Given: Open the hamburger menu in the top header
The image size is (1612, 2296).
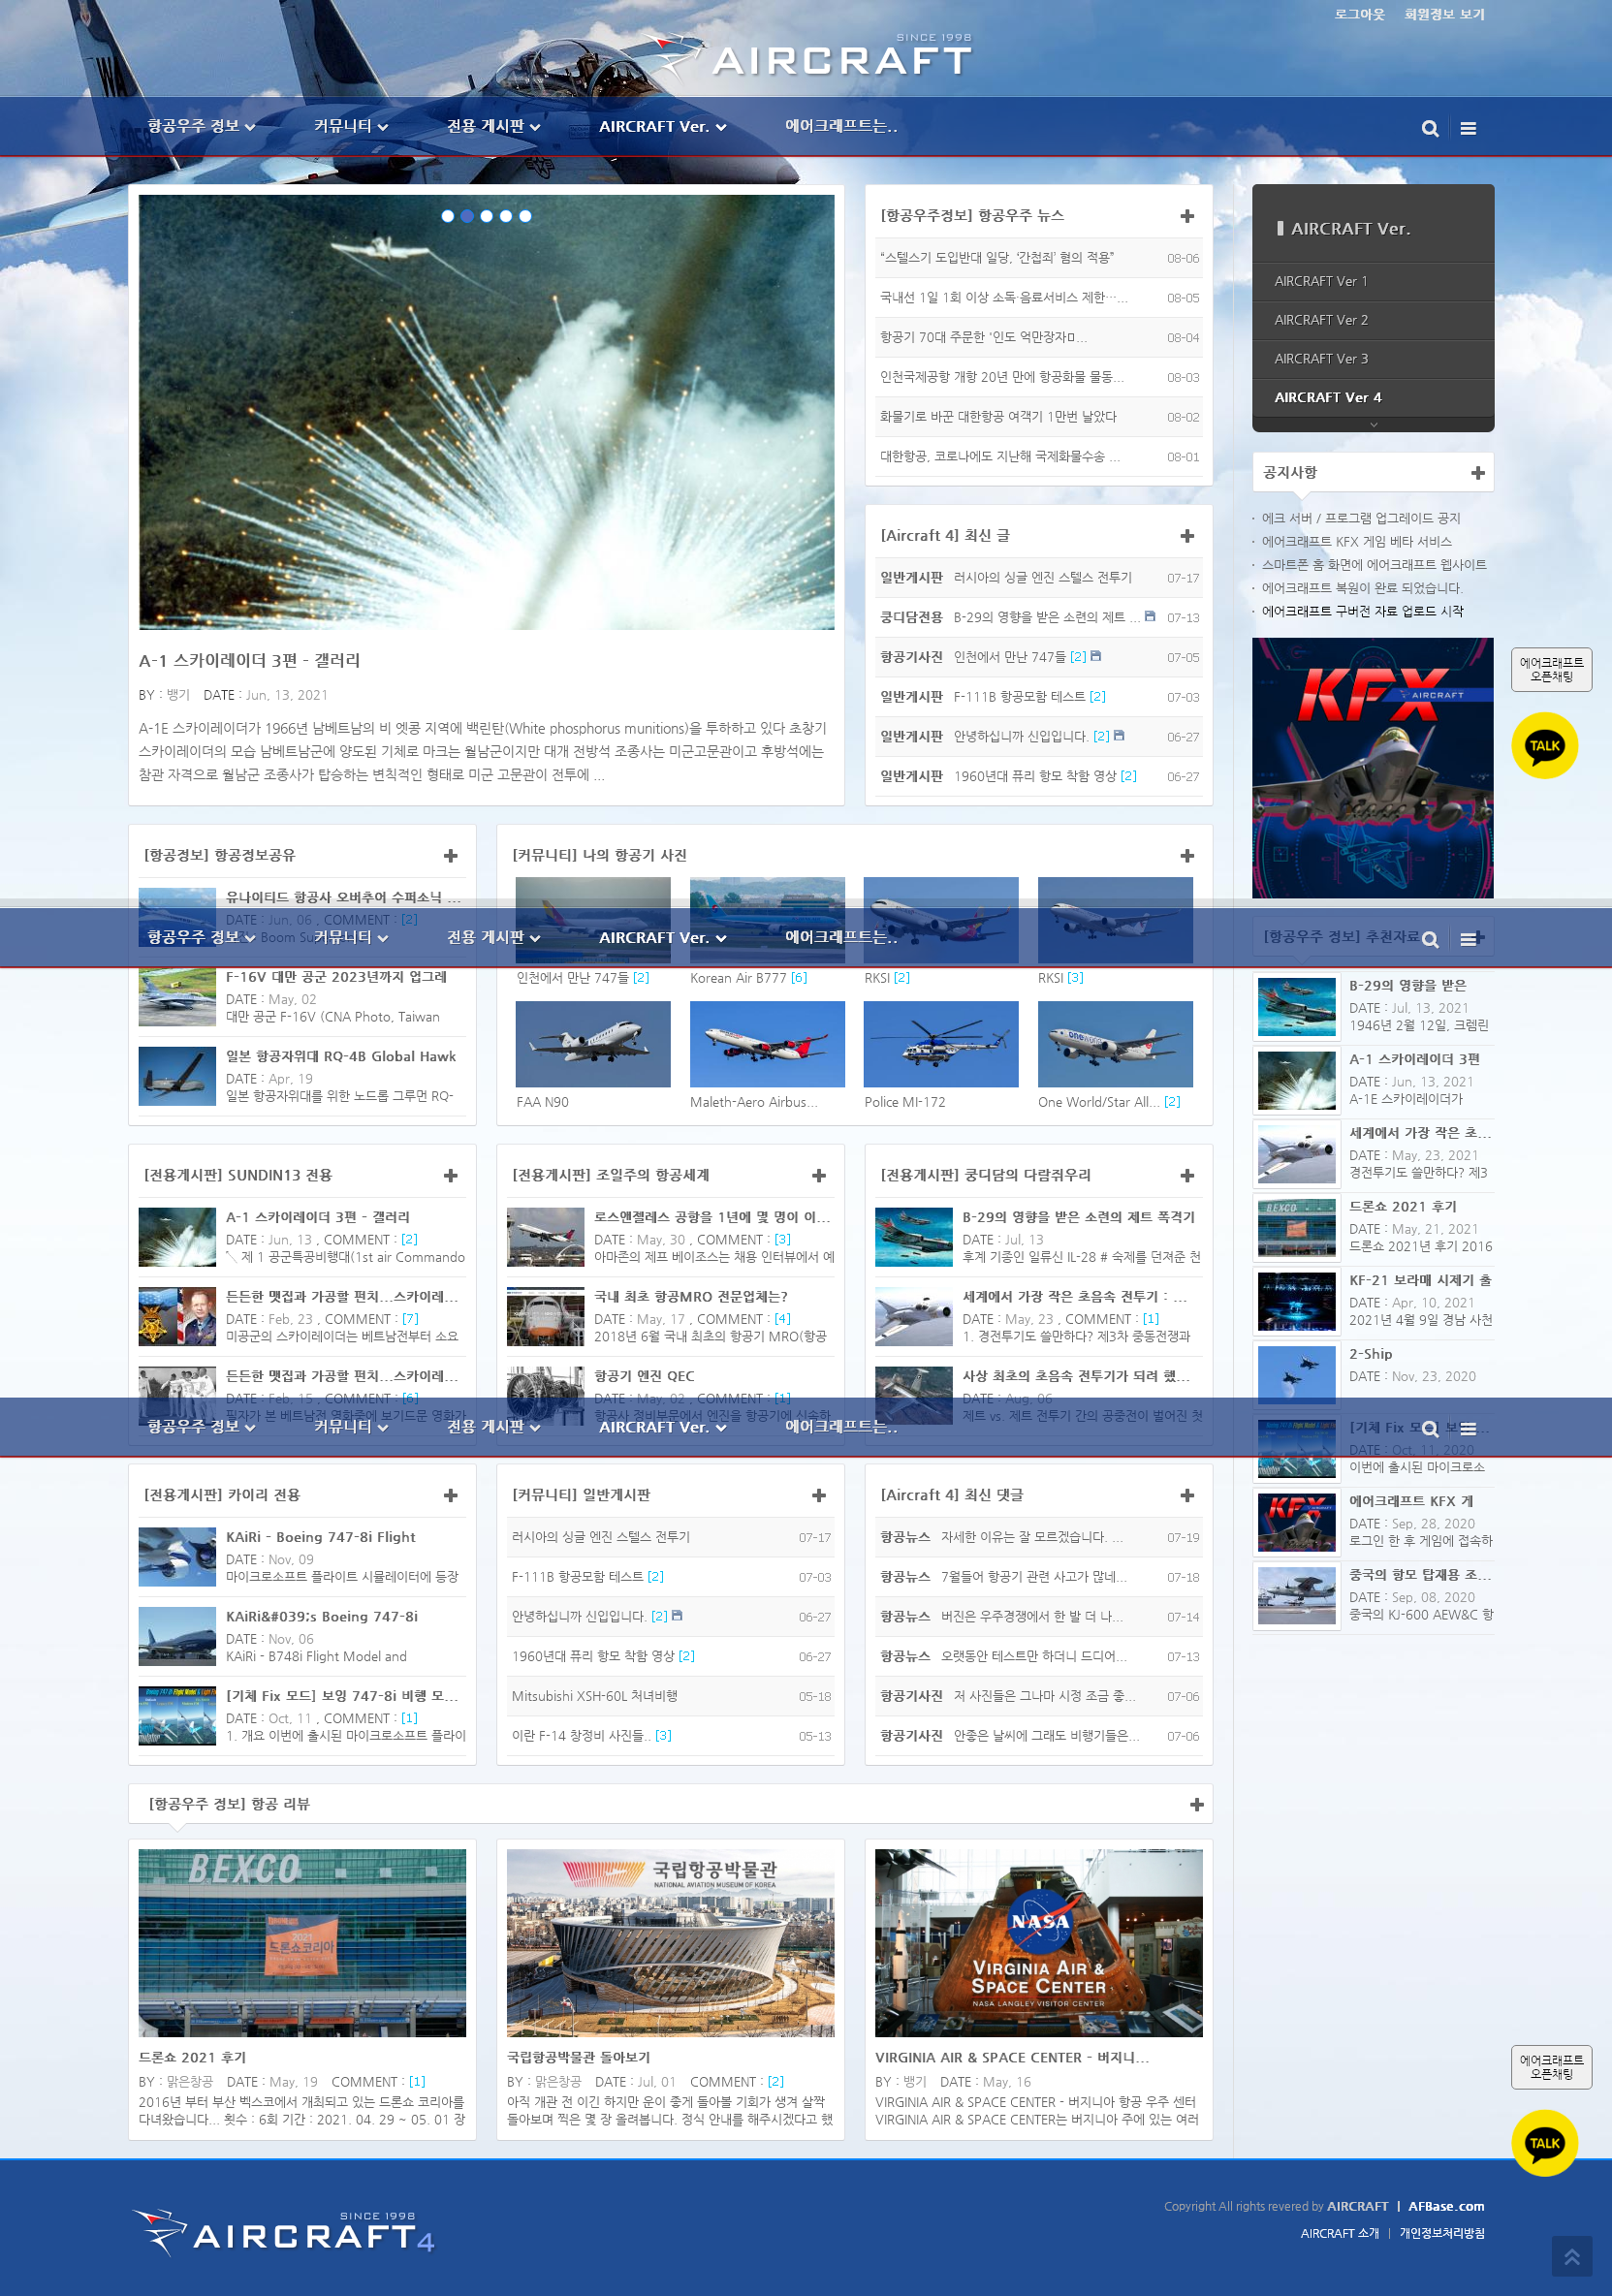Looking at the screenshot, I should click(x=1468, y=128).
